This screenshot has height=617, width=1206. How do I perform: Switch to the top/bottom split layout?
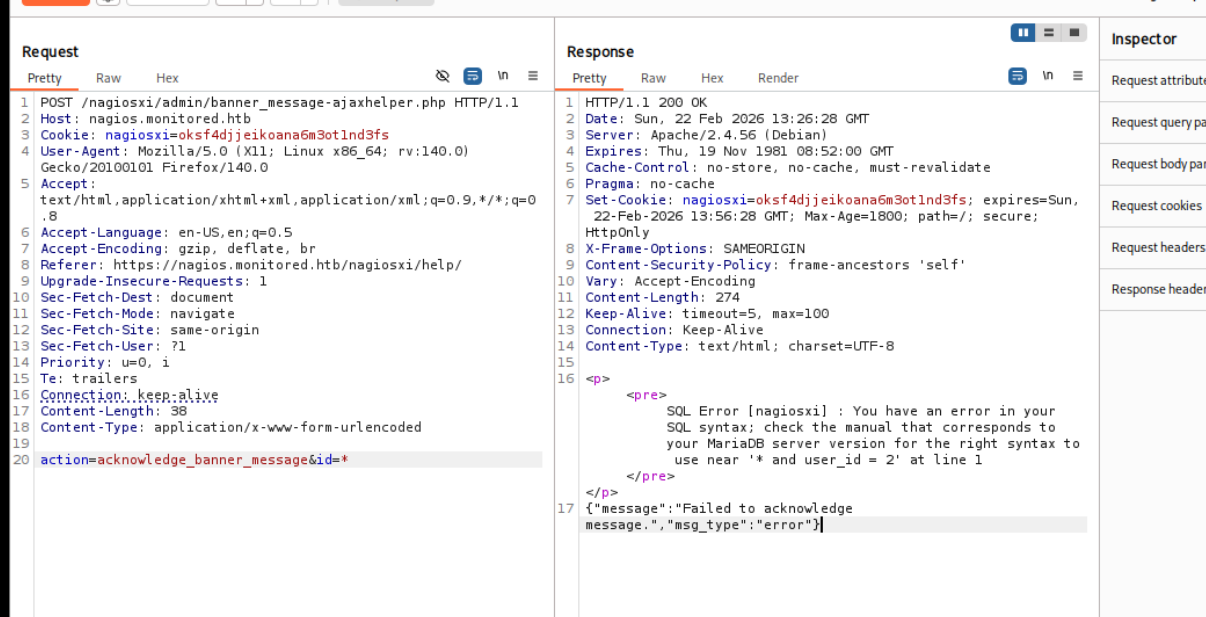click(x=1048, y=33)
